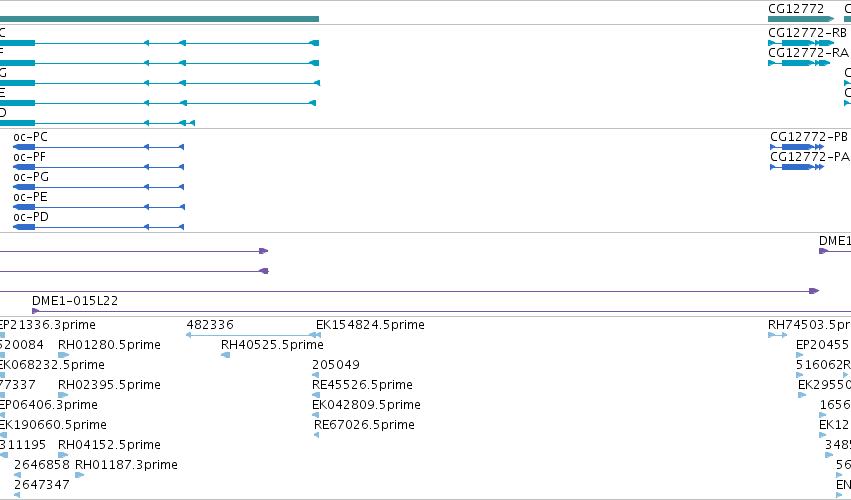Select the CG12772-PB protein glyph
The height and width of the screenshot is (500, 851).
pos(797,147)
